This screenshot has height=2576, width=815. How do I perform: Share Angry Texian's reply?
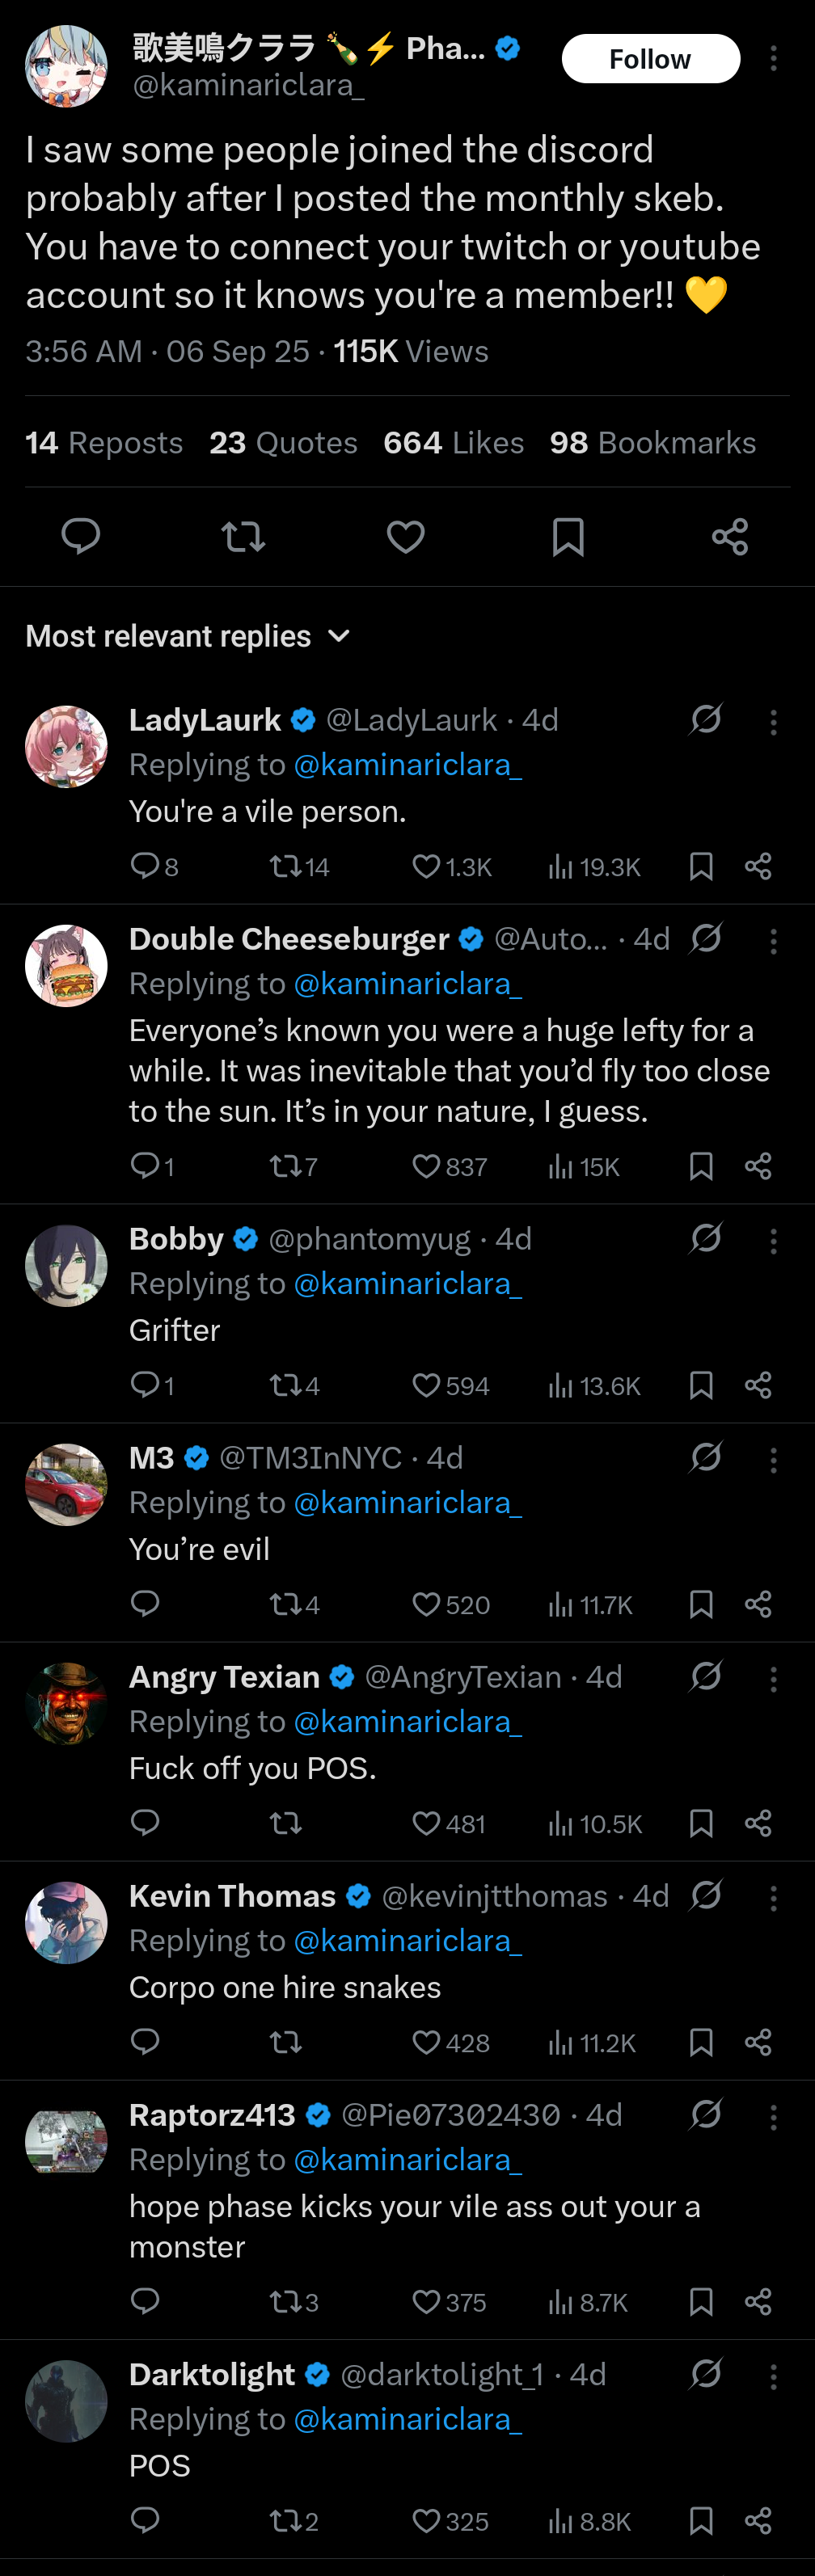click(x=758, y=1823)
